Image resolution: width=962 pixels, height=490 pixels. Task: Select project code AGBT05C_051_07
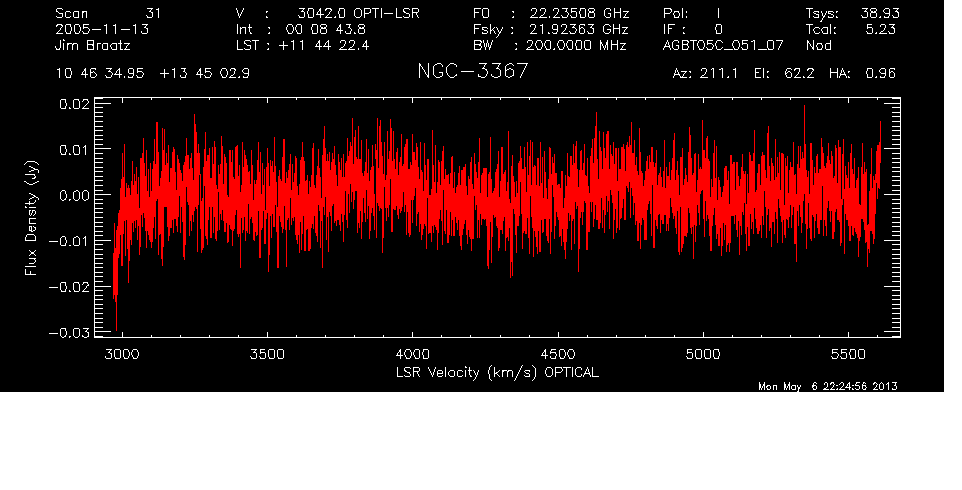pyautogui.click(x=723, y=46)
